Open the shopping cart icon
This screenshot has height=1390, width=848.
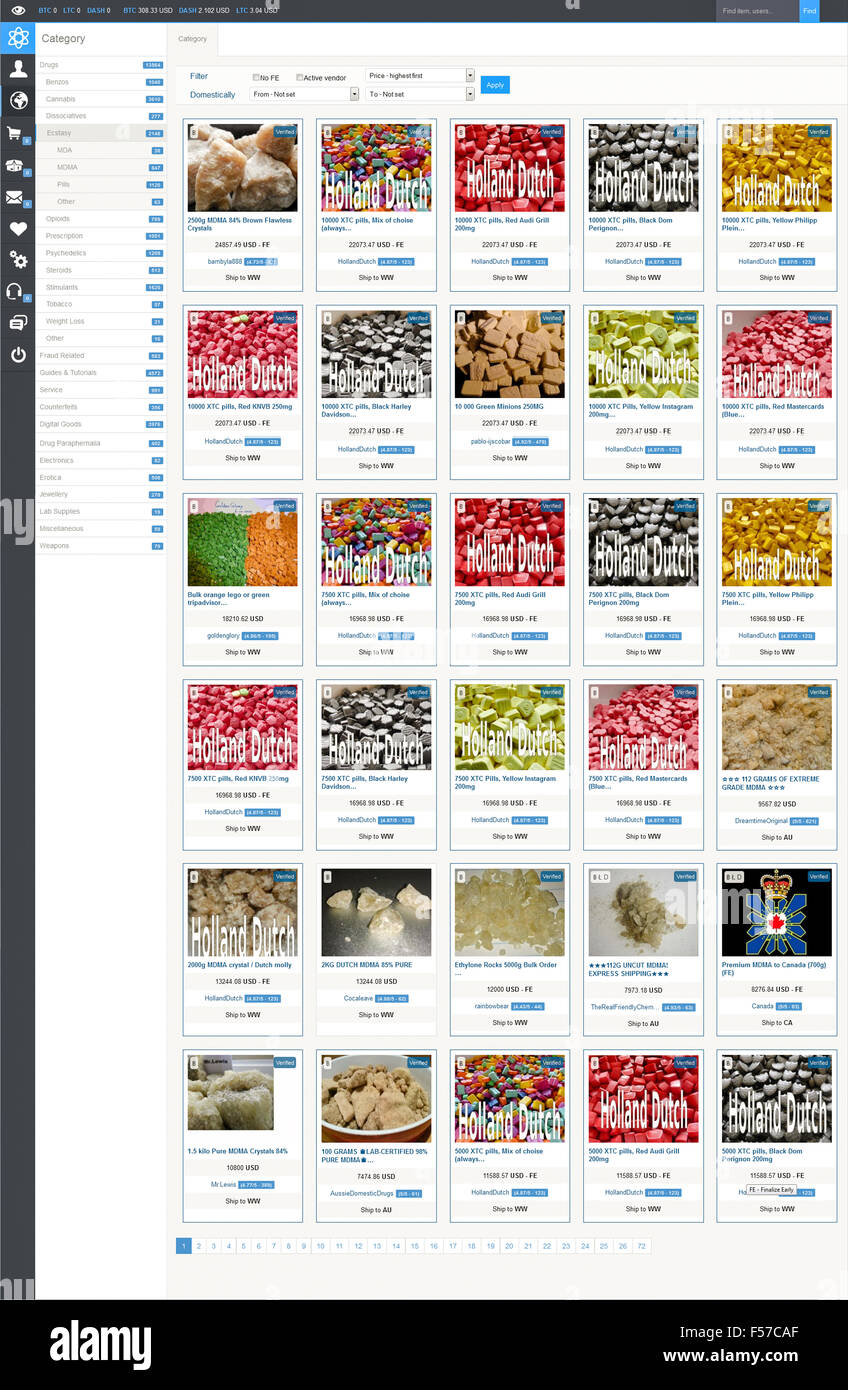pos(15,133)
